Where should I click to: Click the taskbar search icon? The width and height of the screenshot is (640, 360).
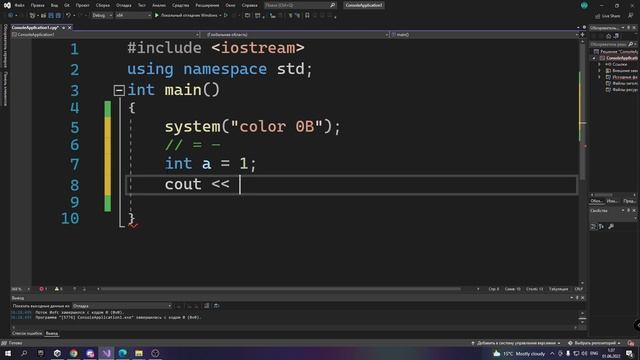click(24, 353)
